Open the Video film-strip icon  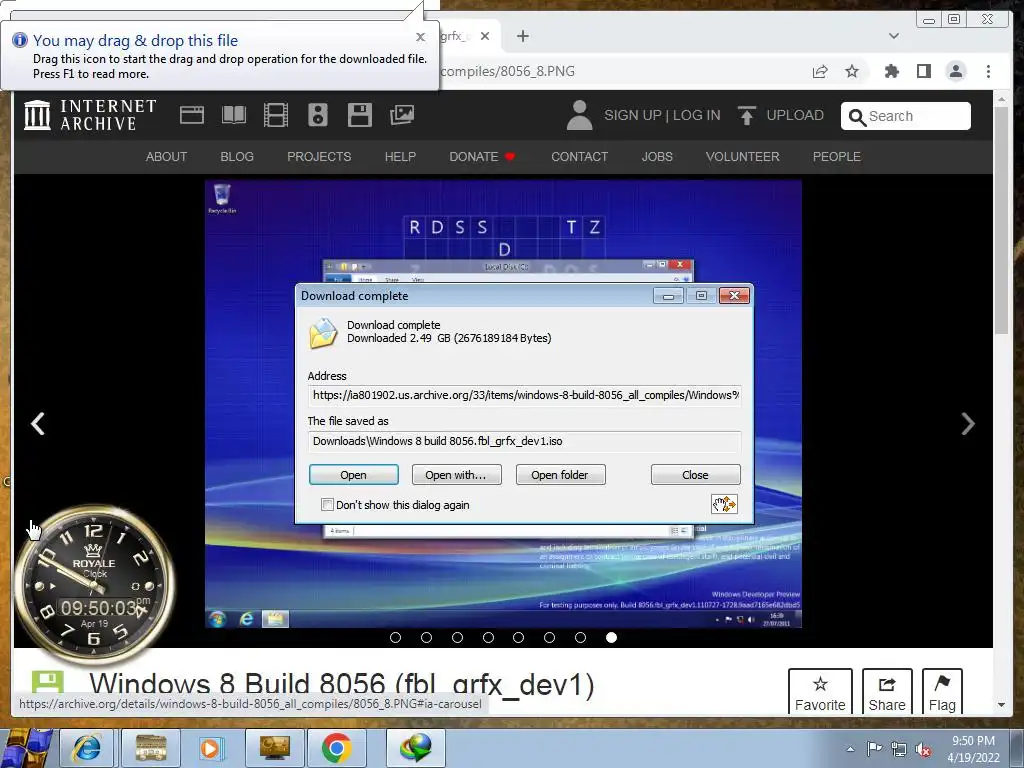(x=276, y=115)
